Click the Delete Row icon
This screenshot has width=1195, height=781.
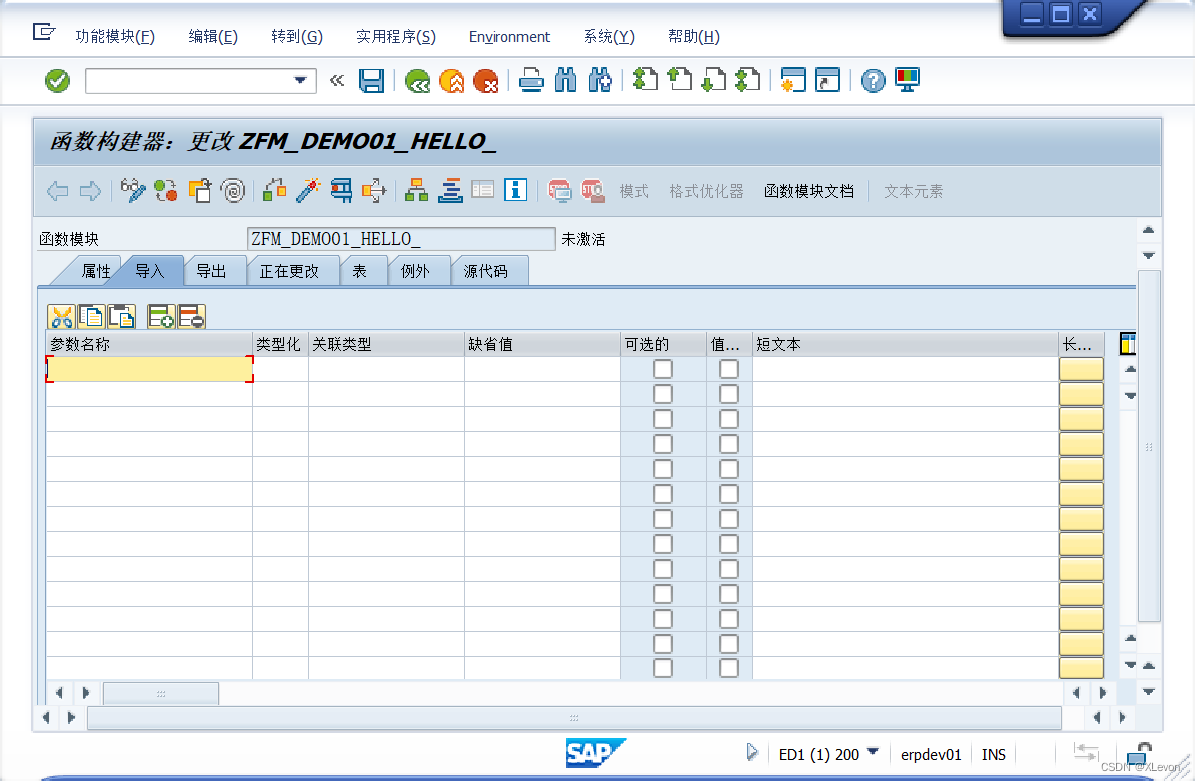(192, 316)
